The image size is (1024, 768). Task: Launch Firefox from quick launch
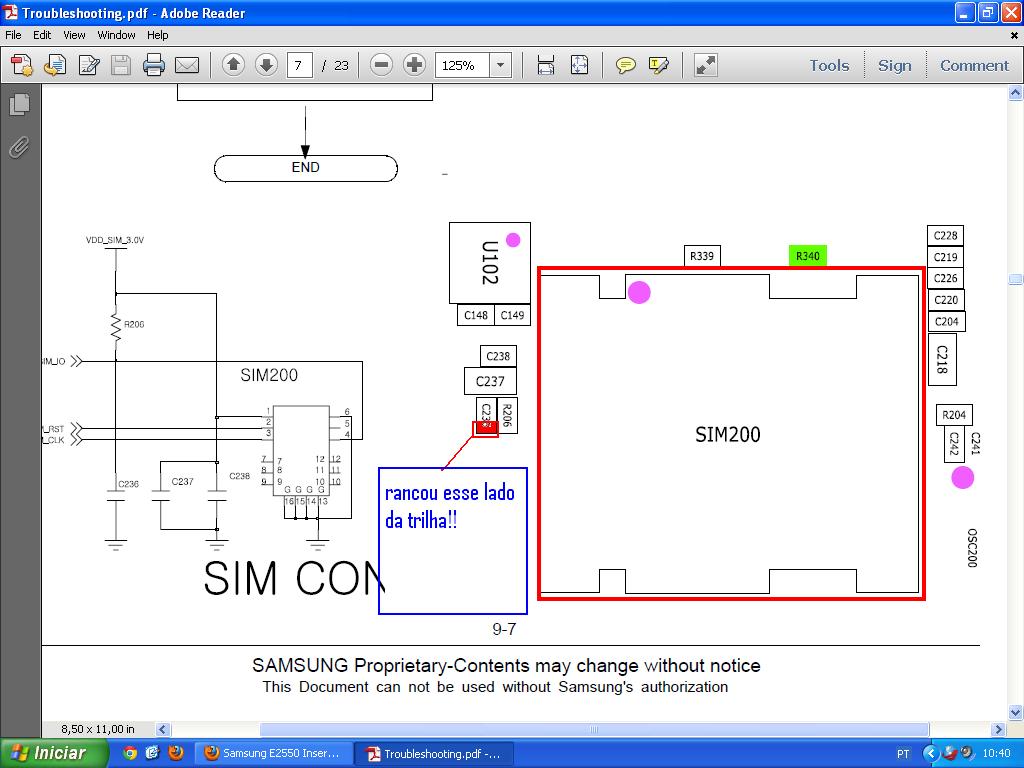pos(175,754)
